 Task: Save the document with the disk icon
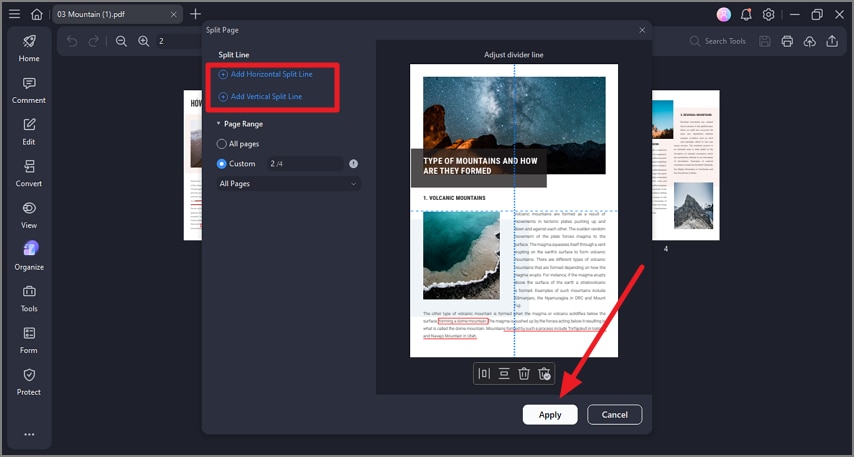coord(765,41)
